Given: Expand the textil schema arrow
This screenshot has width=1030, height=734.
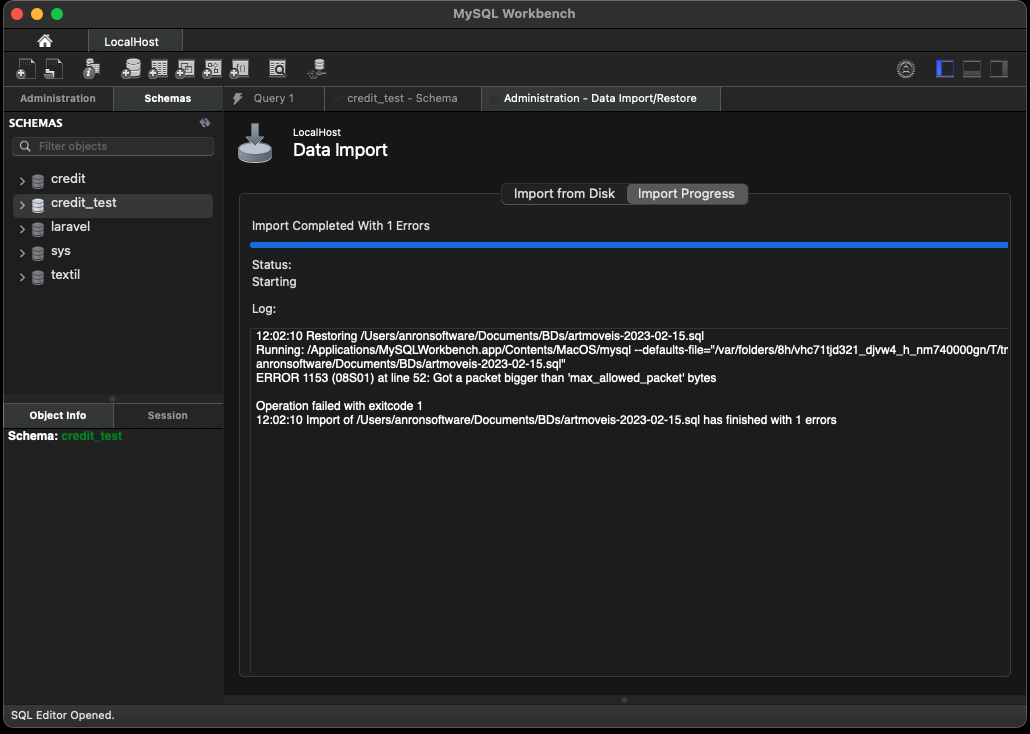Looking at the screenshot, I should point(22,277).
